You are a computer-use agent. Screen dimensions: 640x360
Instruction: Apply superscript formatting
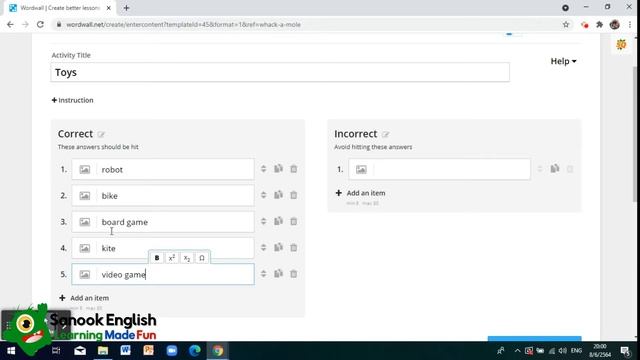(x=172, y=258)
